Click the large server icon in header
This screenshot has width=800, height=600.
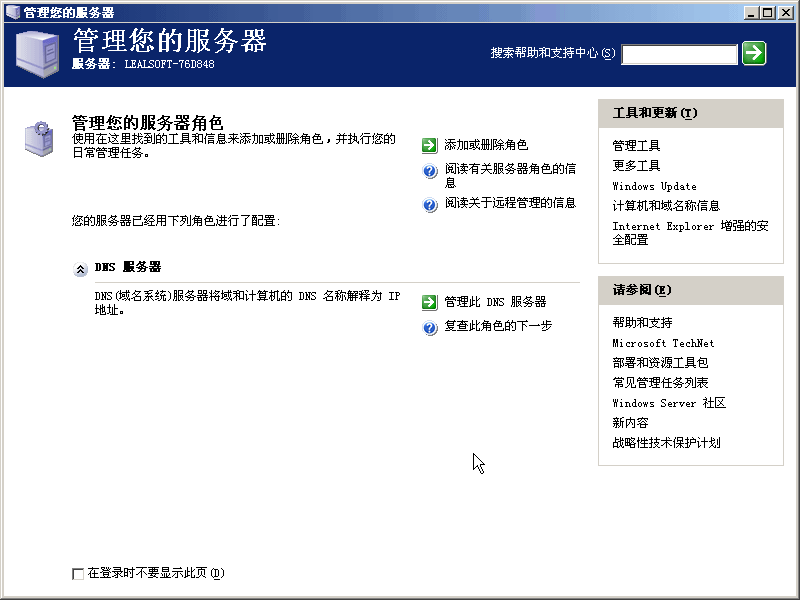37,54
